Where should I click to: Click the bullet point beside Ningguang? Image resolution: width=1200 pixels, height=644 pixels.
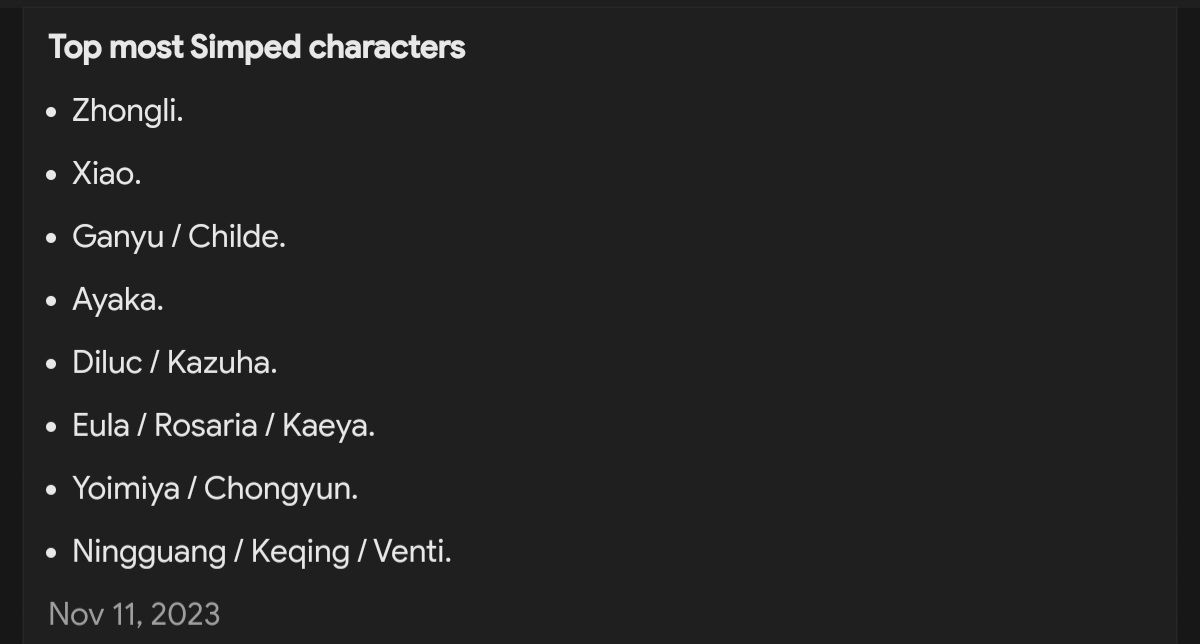pyautogui.click(x=52, y=553)
